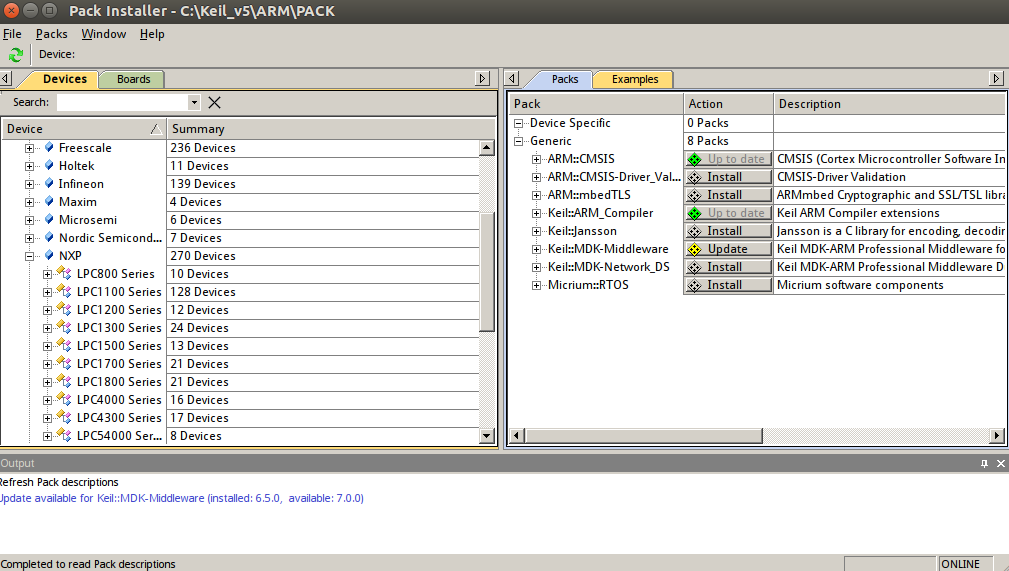Expand the LPC1100 Series node
Viewport: 1009px width, 571px height.
[47, 292]
